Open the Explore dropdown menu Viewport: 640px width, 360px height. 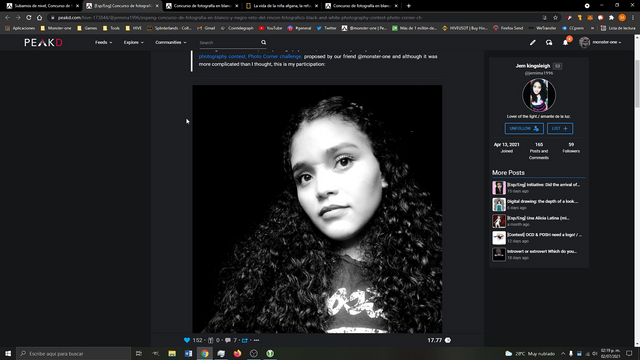pyautogui.click(x=133, y=42)
